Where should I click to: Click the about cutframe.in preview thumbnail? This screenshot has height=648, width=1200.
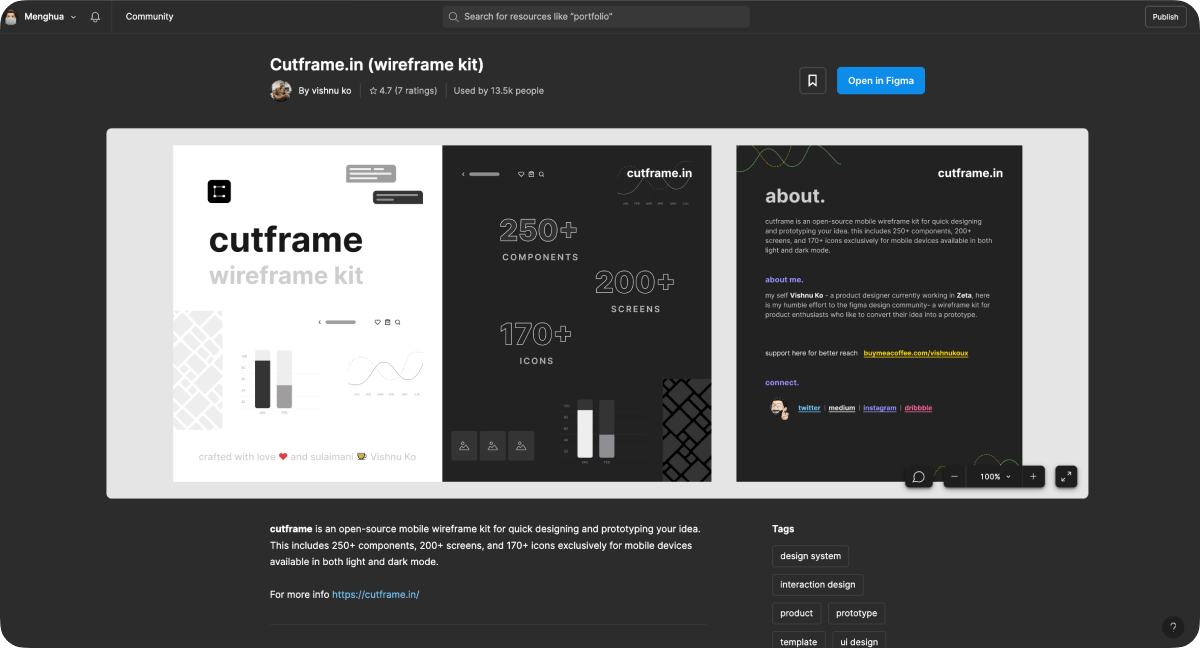(x=879, y=313)
